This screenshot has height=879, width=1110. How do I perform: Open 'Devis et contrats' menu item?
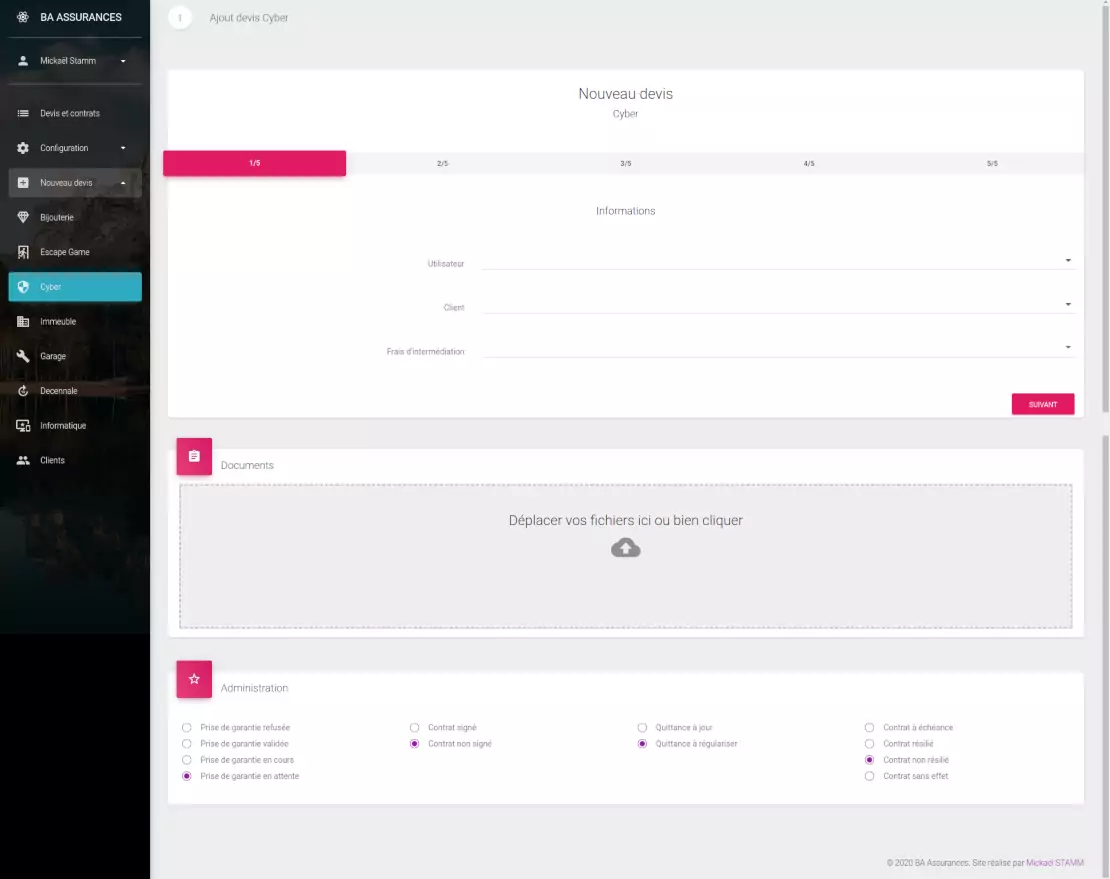(x=70, y=113)
